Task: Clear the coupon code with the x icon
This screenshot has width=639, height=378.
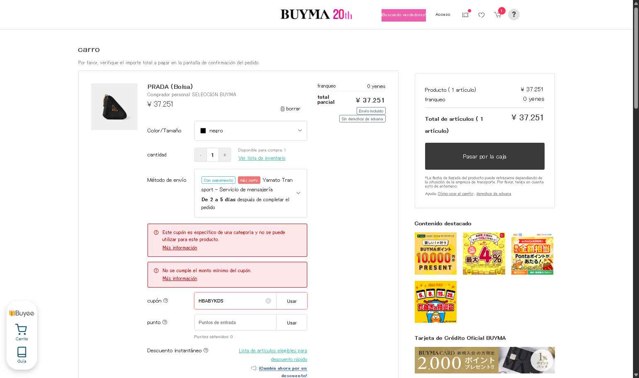Action: pyautogui.click(x=268, y=301)
